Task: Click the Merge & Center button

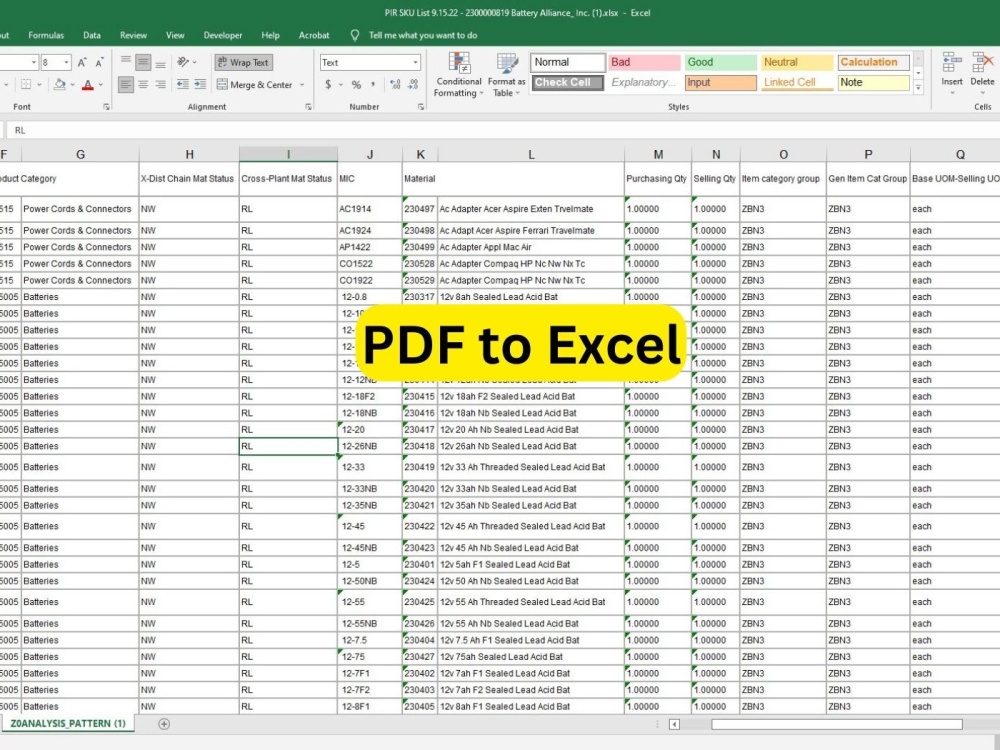Action: 254,84
